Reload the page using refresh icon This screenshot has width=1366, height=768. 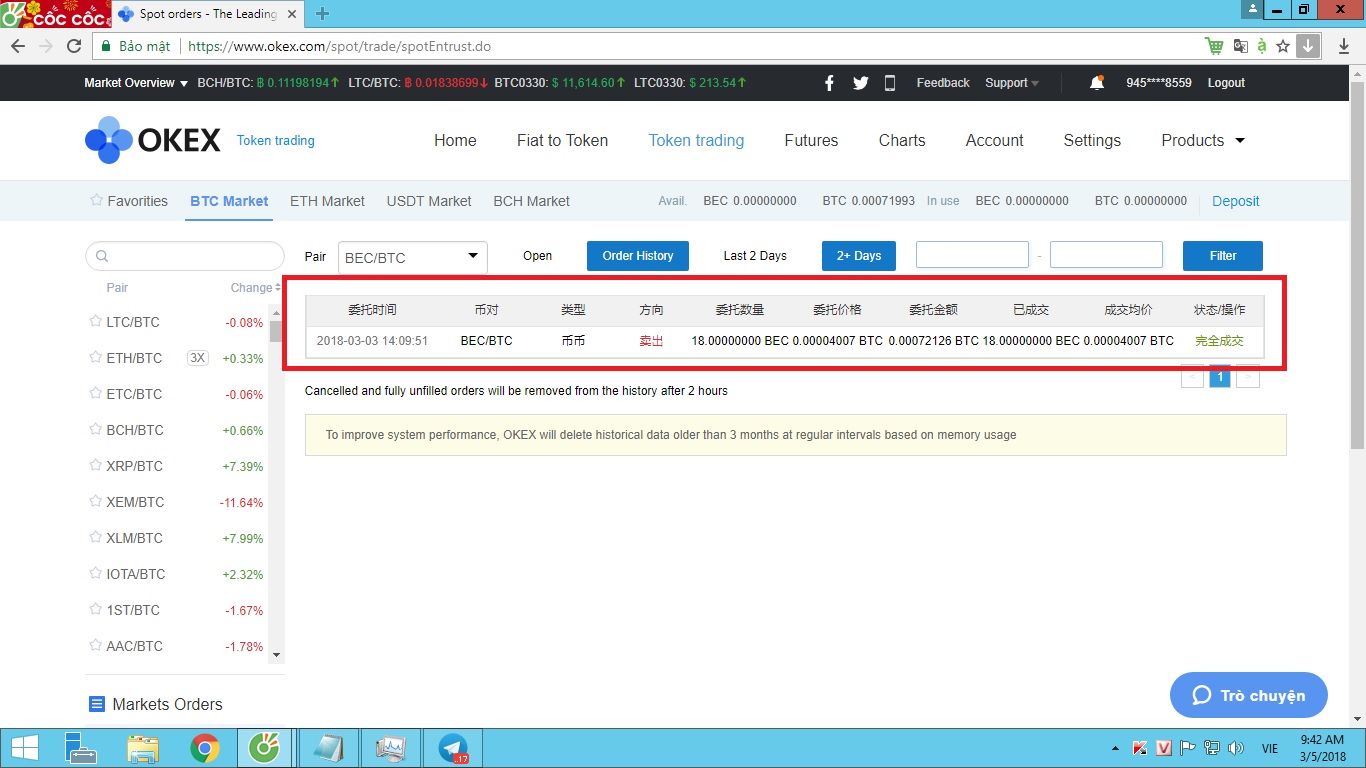[x=74, y=46]
